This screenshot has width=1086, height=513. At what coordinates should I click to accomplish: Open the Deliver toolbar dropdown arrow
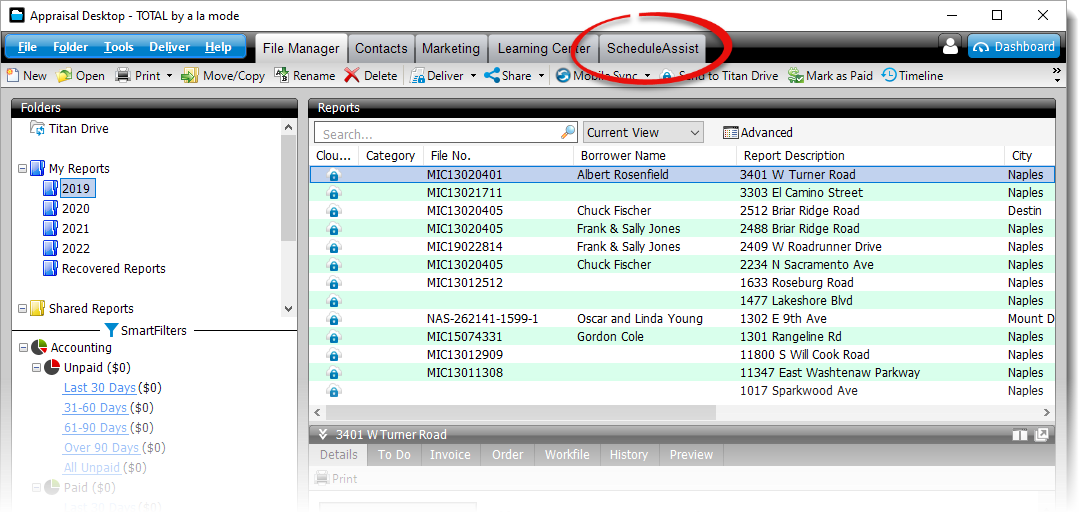tap(474, 76)
